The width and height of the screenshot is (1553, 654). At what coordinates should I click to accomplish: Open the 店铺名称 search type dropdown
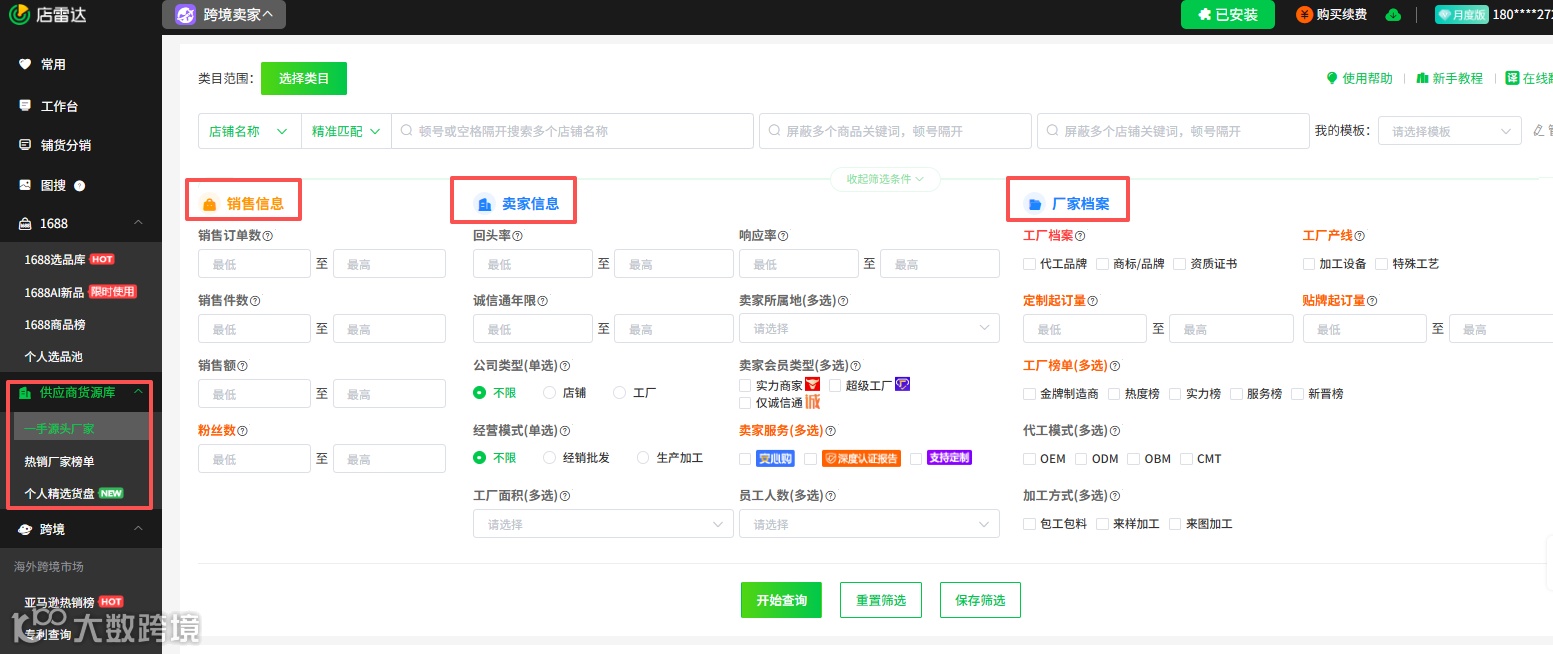249,131
